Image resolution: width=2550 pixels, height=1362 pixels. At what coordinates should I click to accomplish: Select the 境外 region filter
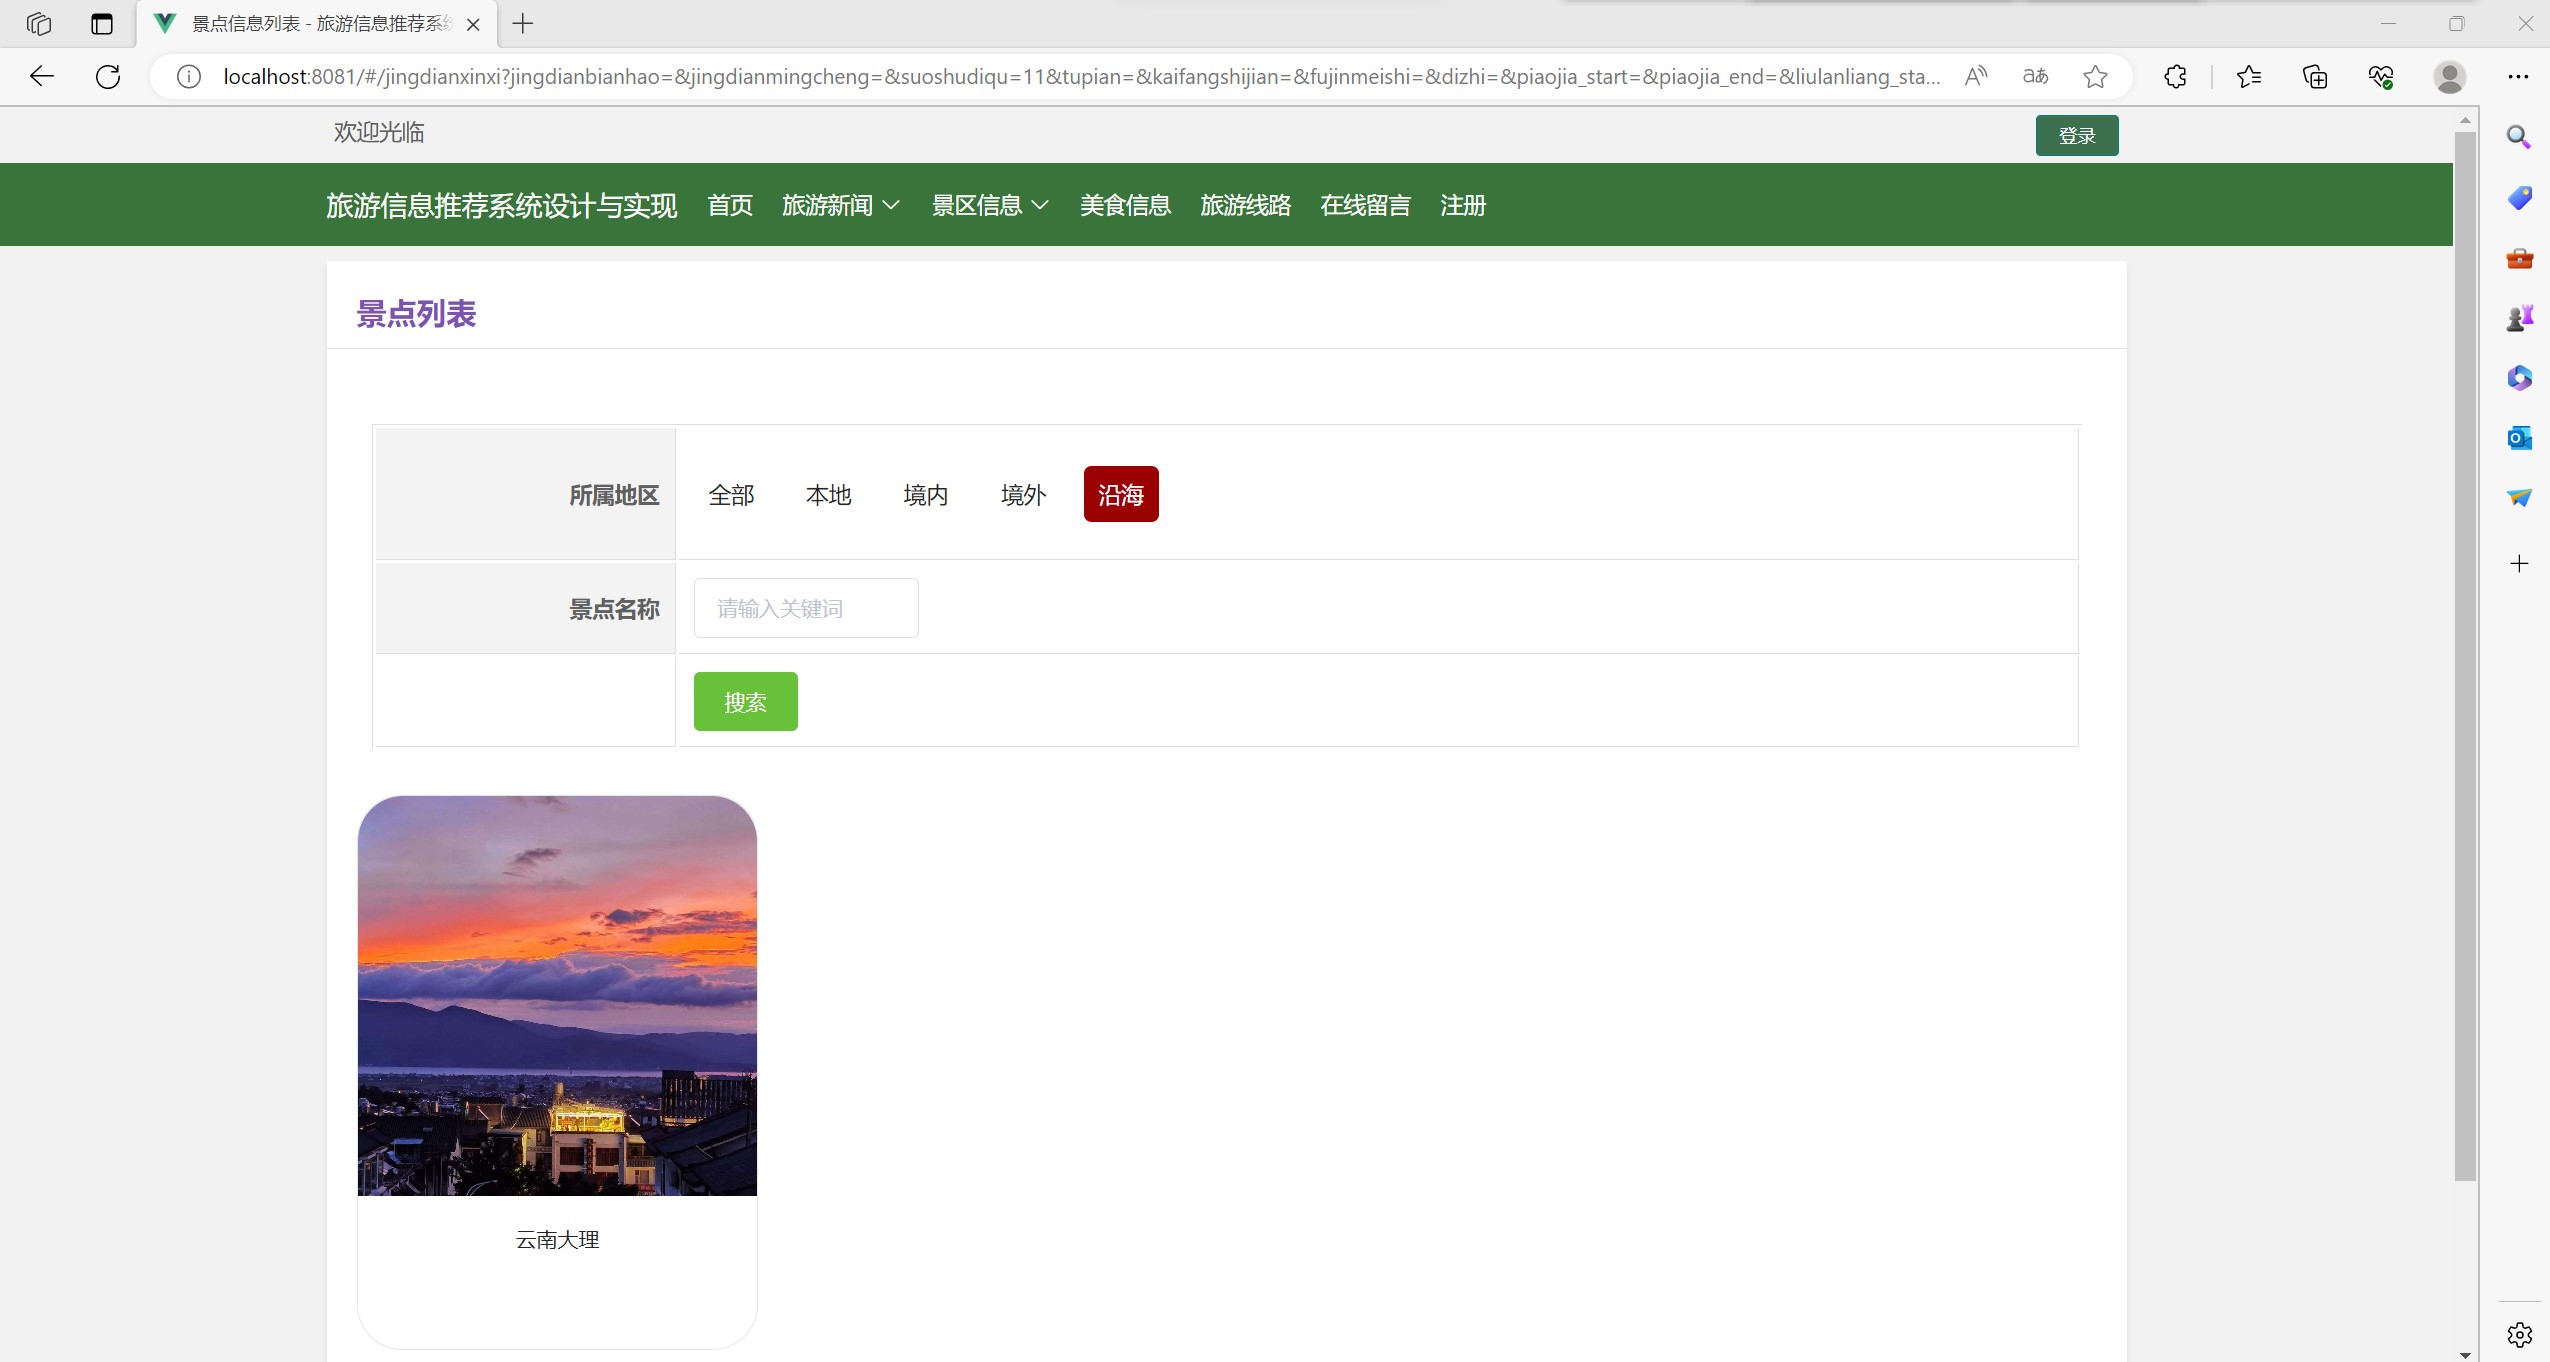point(1023,495)
